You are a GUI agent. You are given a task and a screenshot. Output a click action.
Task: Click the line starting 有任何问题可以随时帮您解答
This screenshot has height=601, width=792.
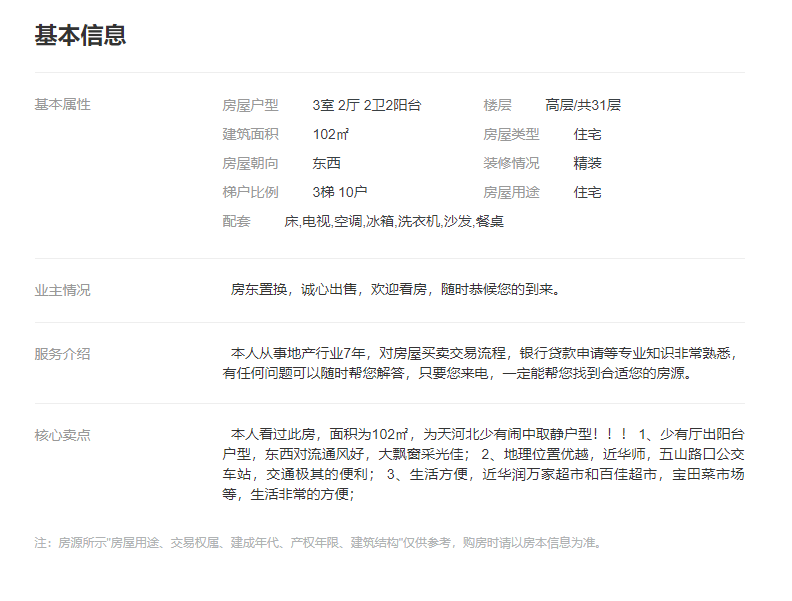click(x=458, y=373)
